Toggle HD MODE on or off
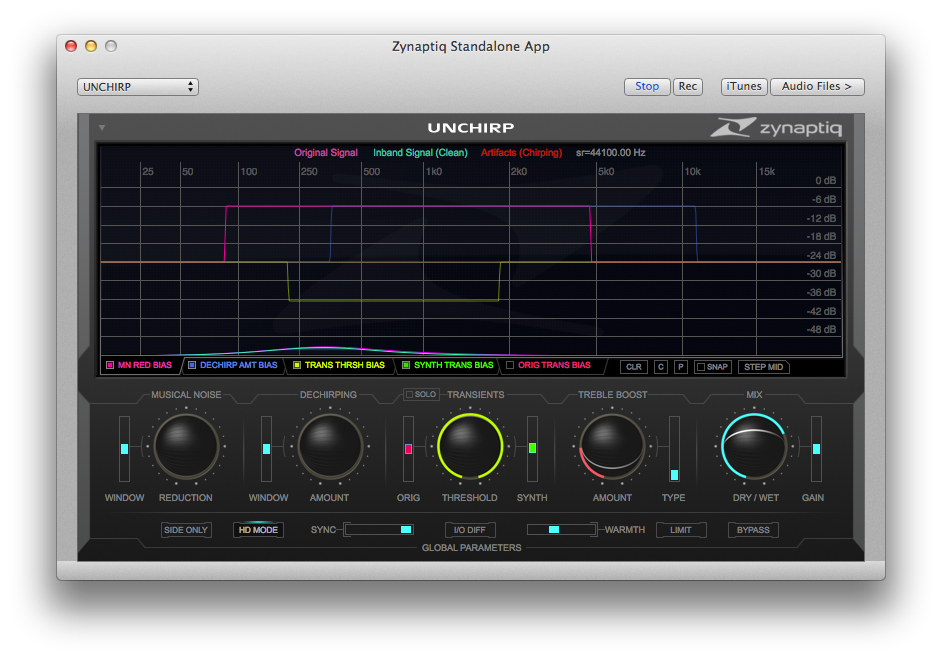942x659 pixels. pyautogui.click(x=258, y=529)
